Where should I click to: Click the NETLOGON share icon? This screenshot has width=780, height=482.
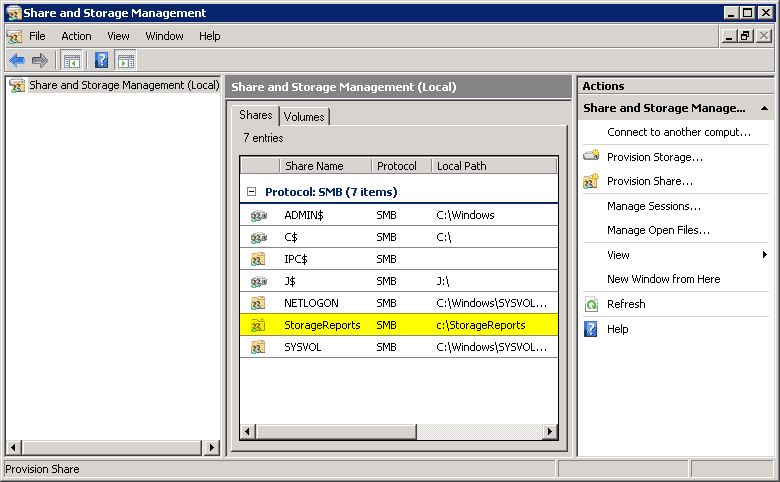(258, 303)
